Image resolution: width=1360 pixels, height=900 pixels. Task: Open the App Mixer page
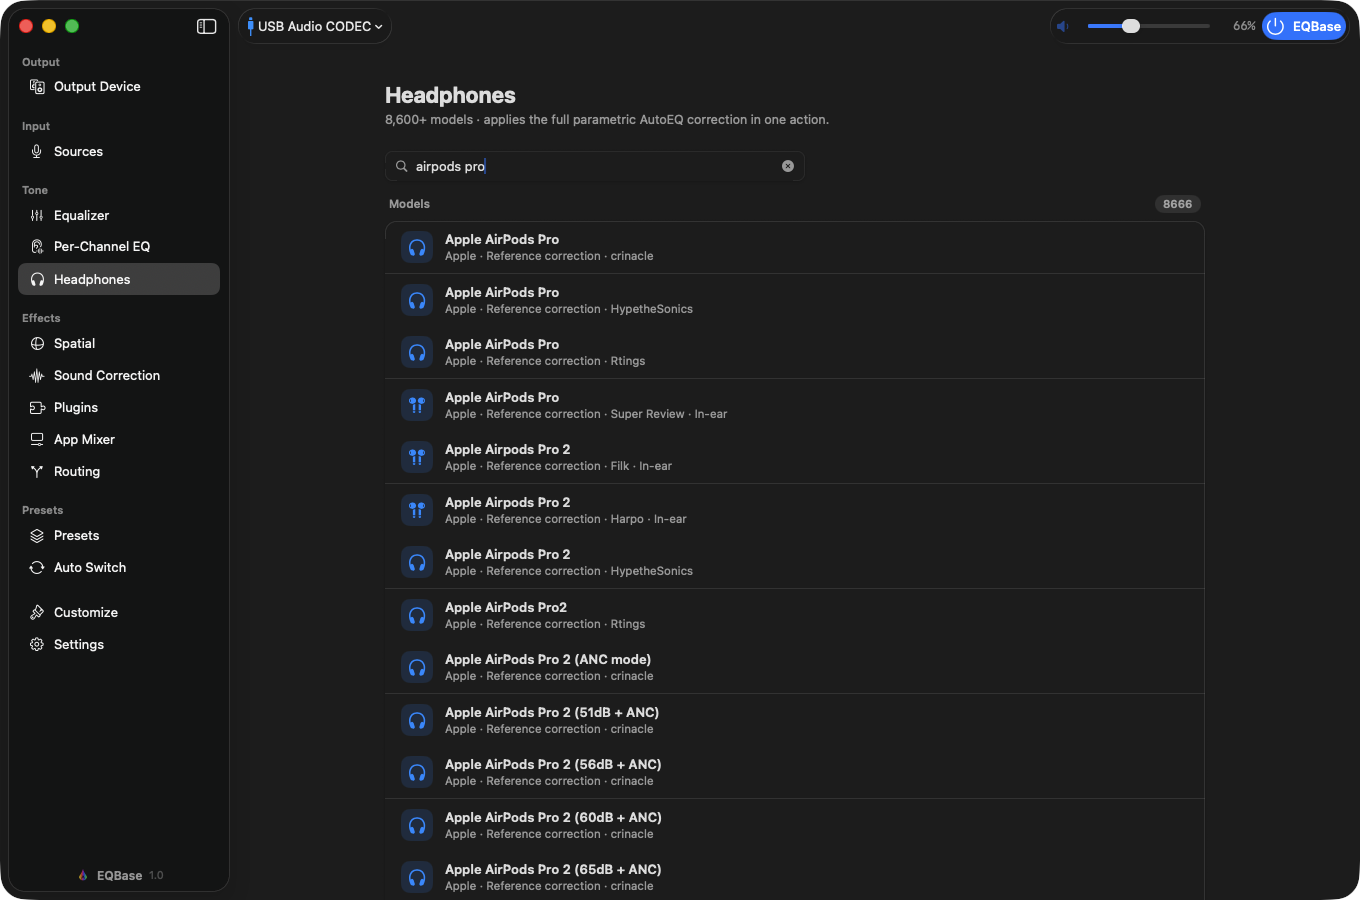coord(119,440)
